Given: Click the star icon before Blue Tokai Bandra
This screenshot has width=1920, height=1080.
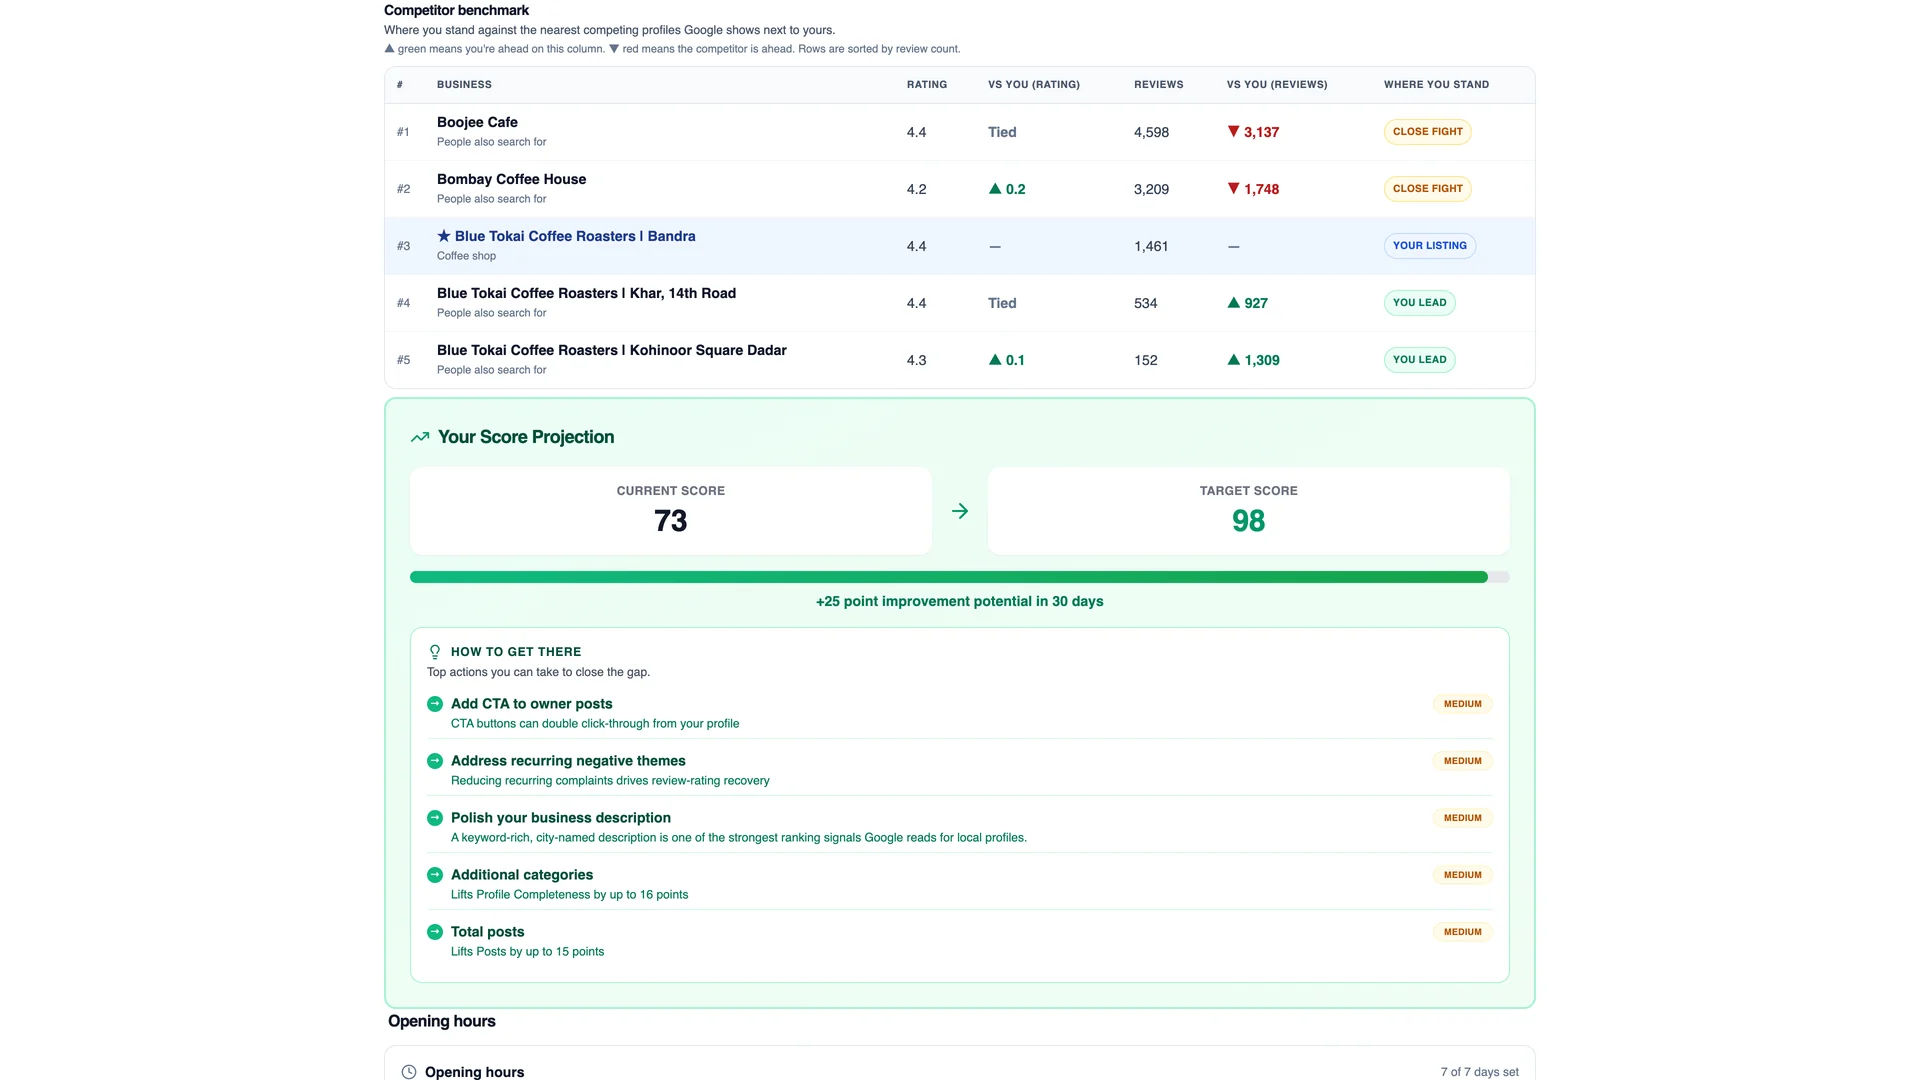Looking at the screenshot, I should pos(444,236).
